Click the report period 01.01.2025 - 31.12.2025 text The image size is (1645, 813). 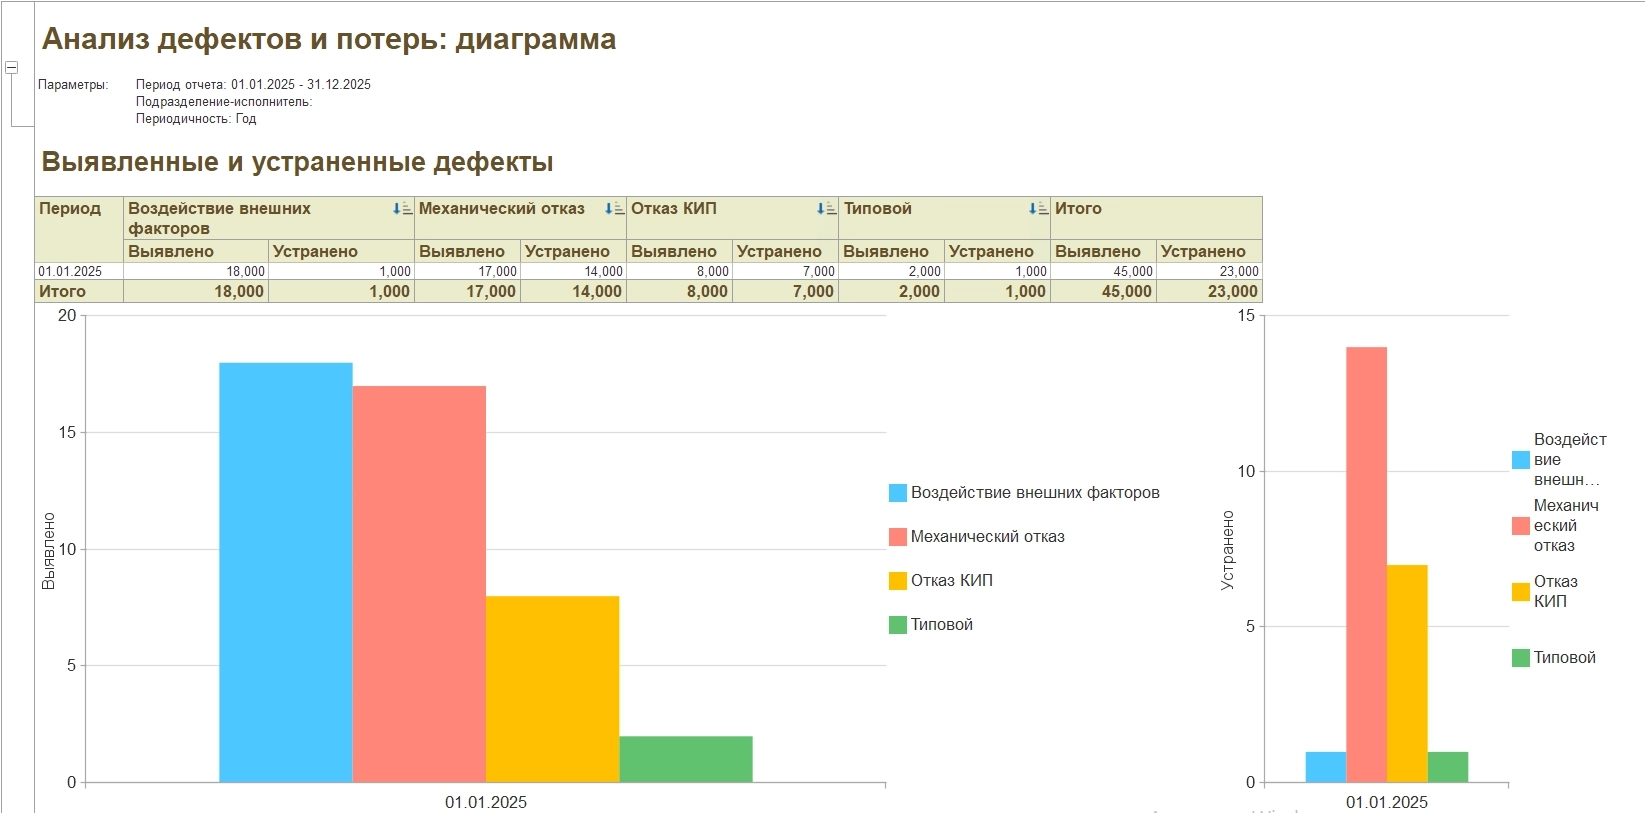[x=300, y=85]
